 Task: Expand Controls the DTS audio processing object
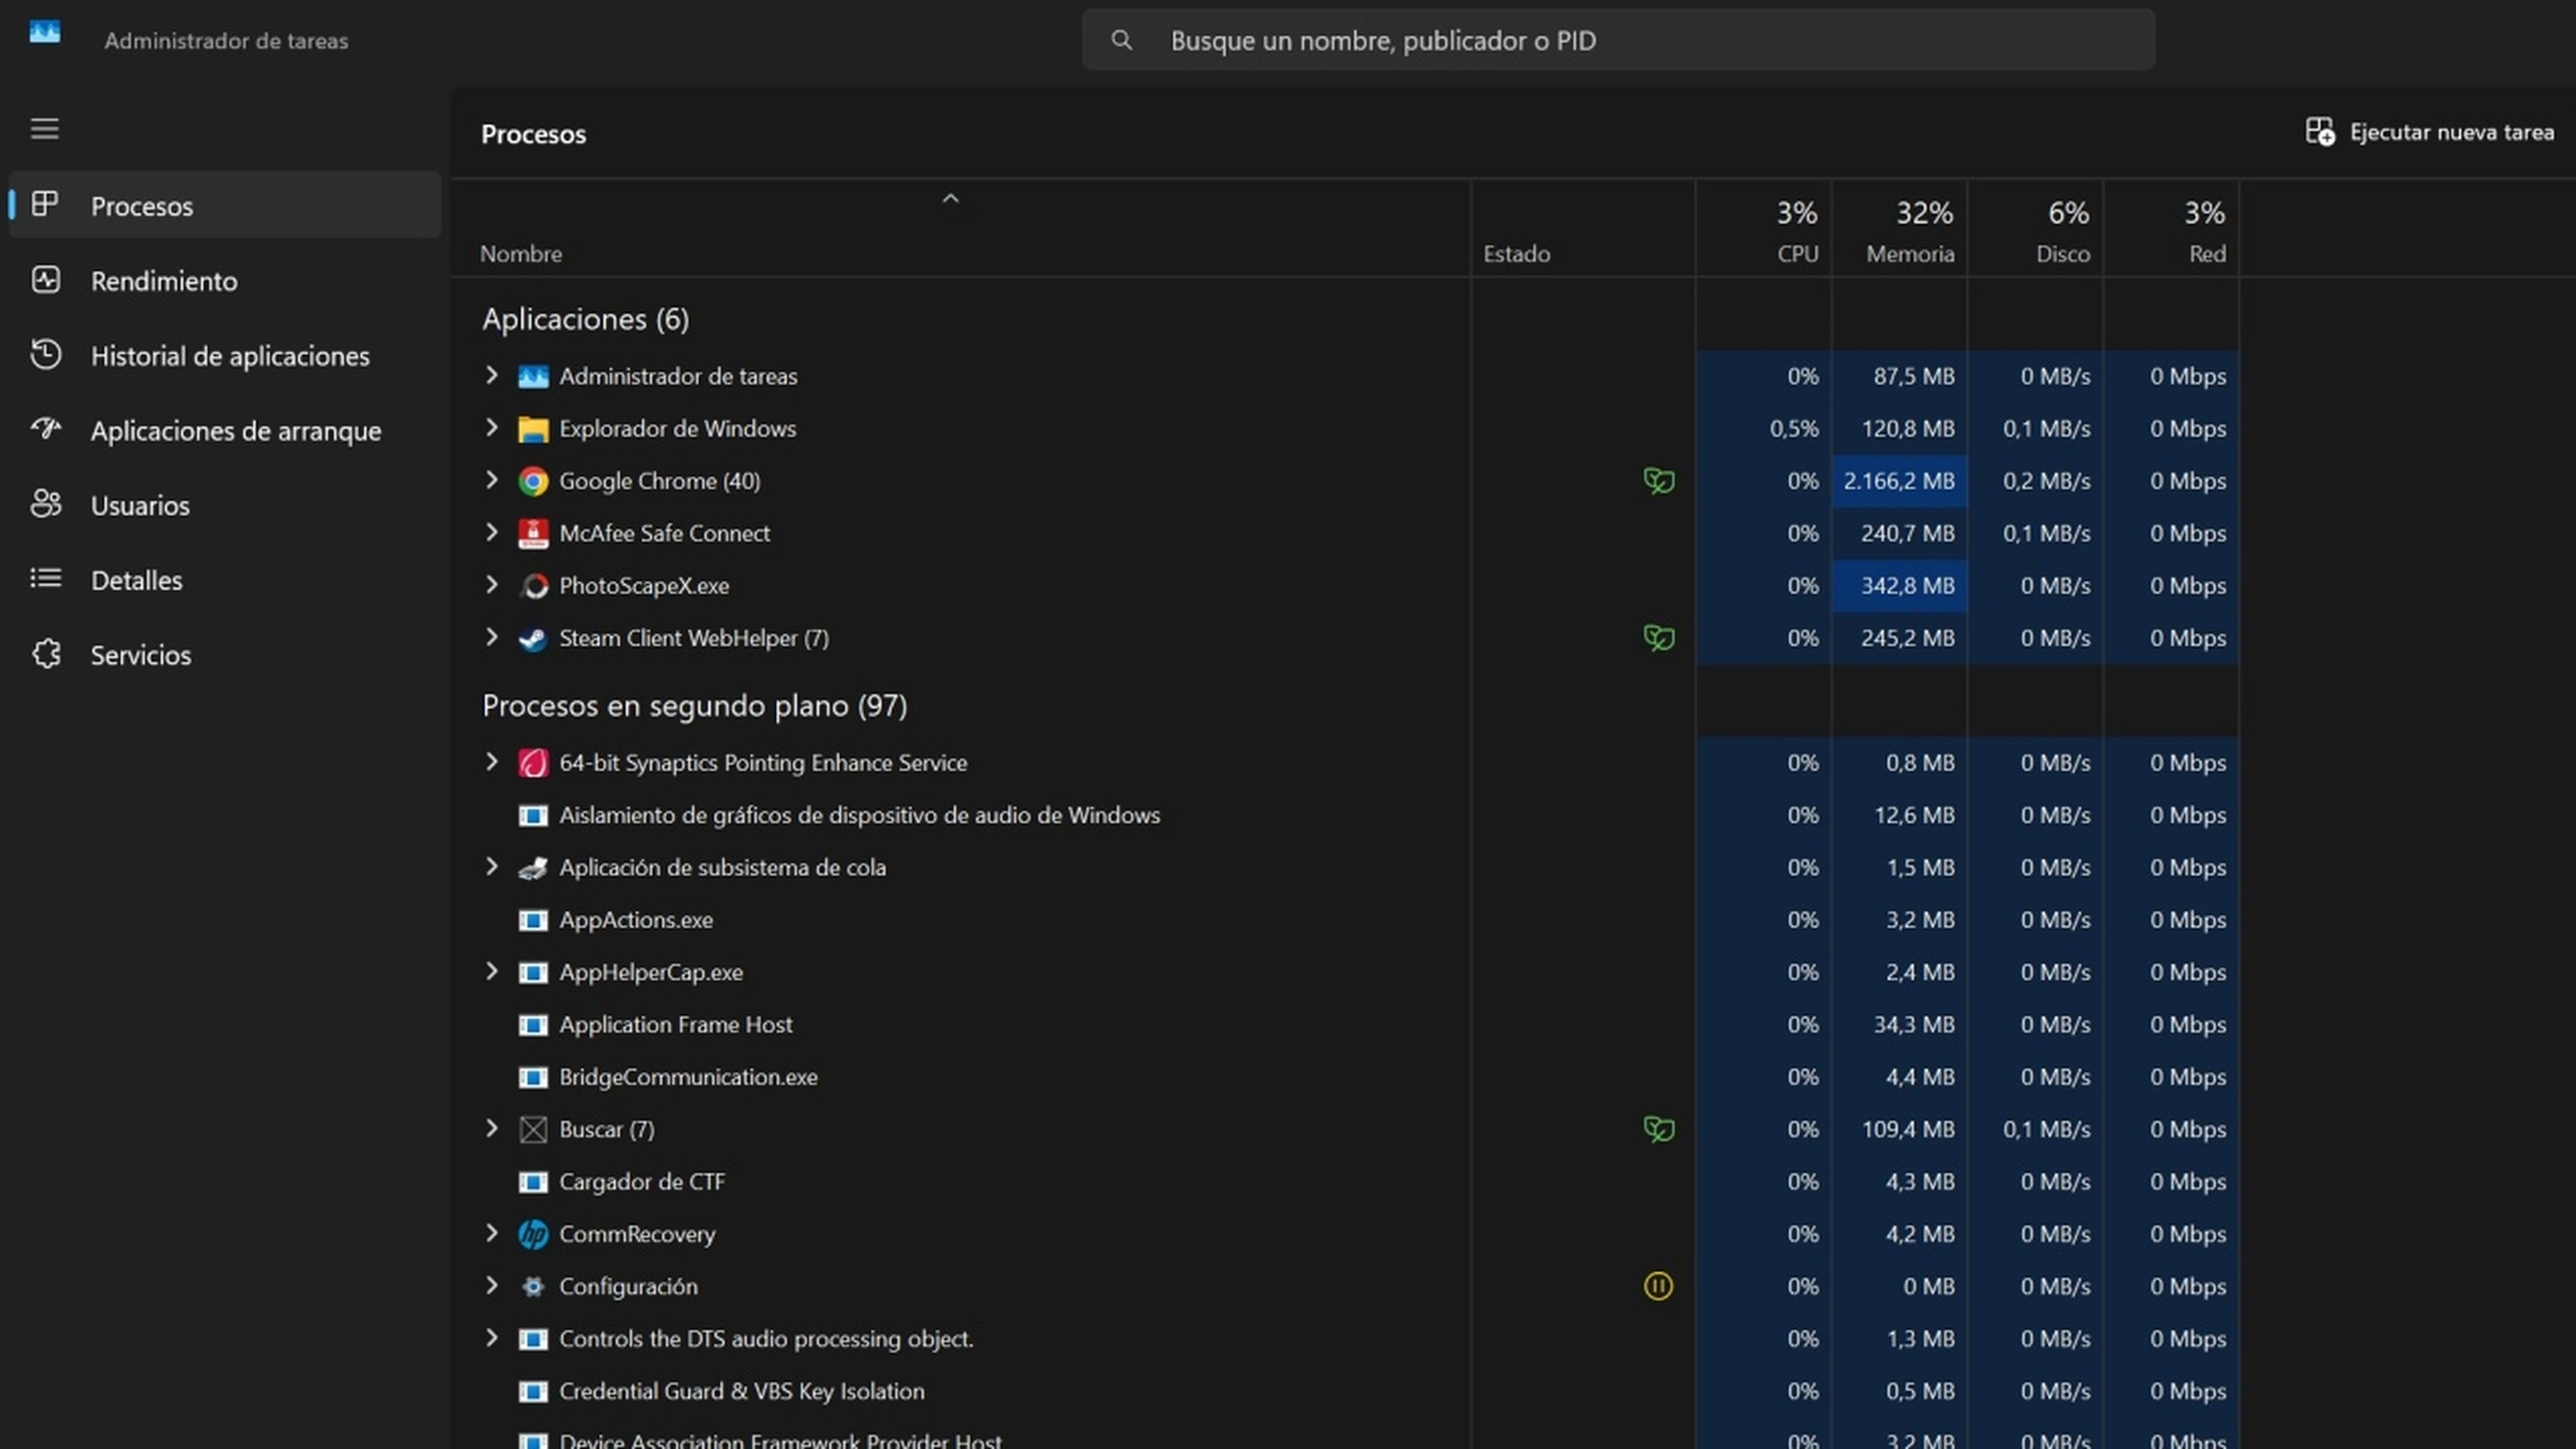point(491,1338)
